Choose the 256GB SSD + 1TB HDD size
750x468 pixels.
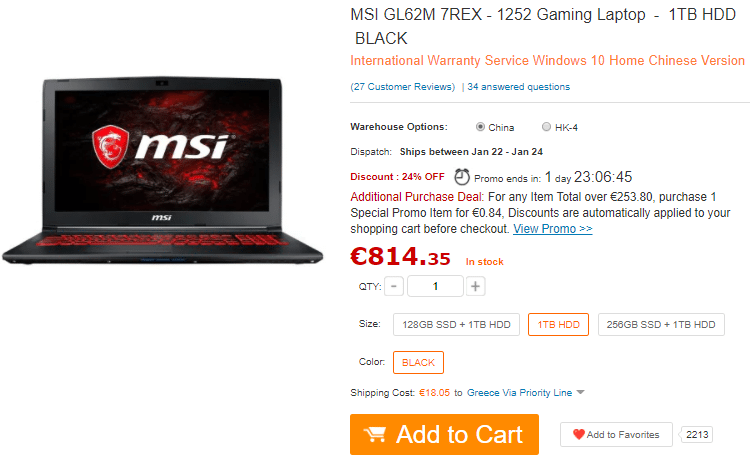click(661, 324)
